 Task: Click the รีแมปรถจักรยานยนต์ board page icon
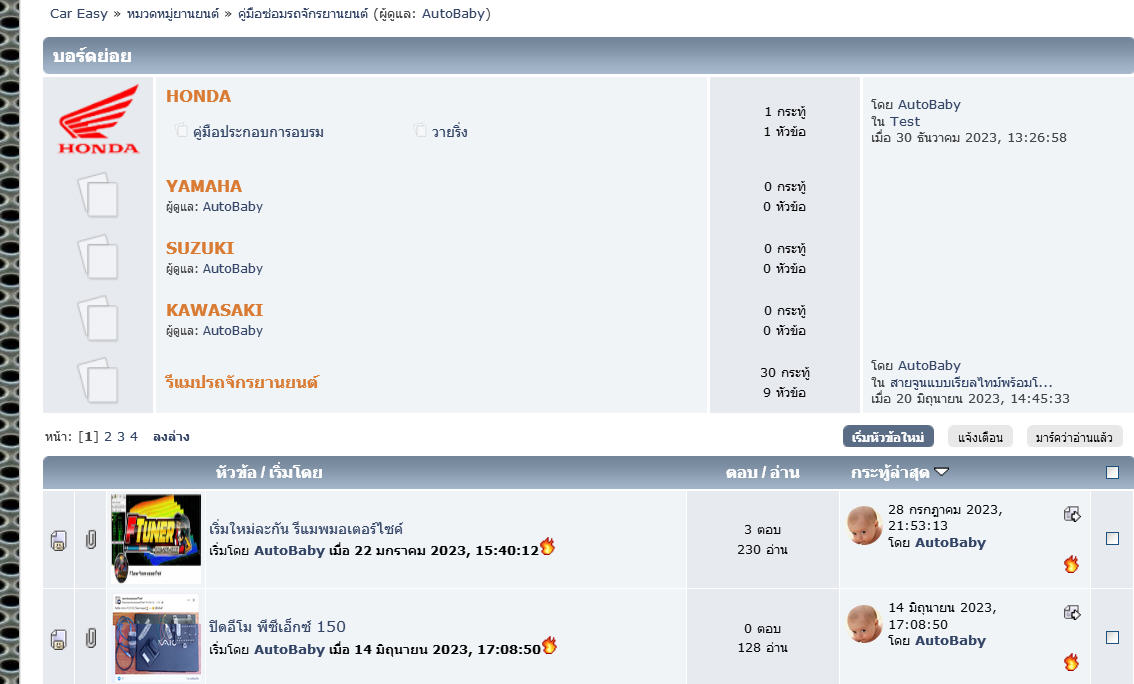[98, 381]
